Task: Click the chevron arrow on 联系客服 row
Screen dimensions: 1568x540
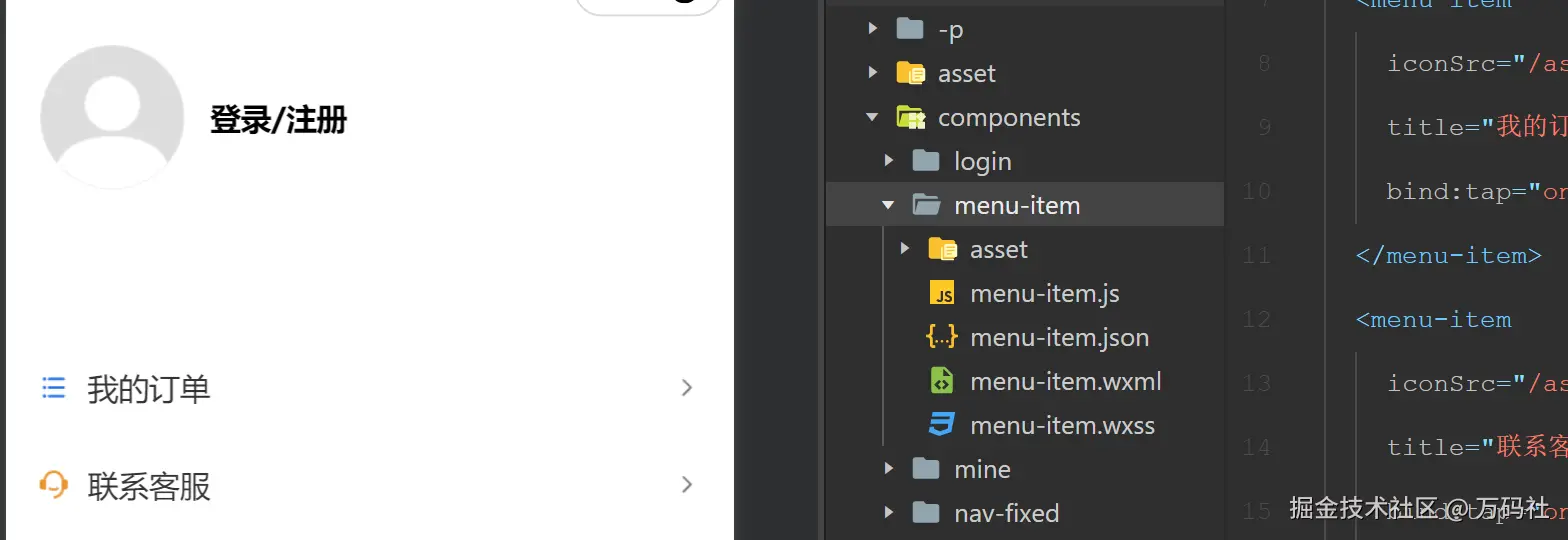Action: 687,485
